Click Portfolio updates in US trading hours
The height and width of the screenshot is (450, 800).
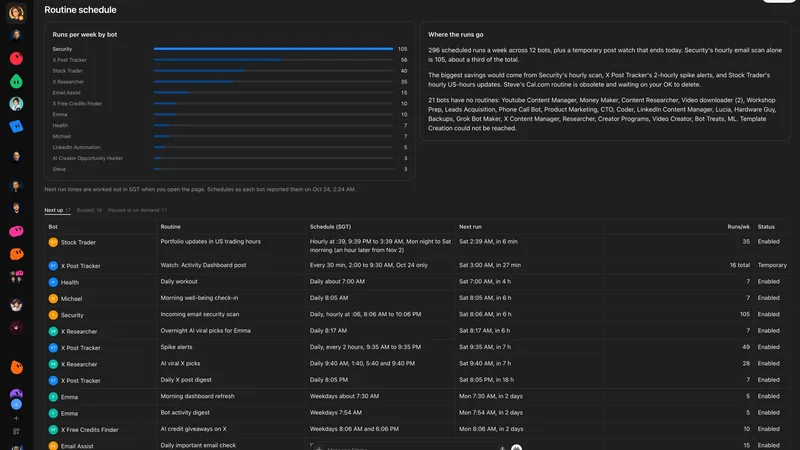click(x=210, y=241)
